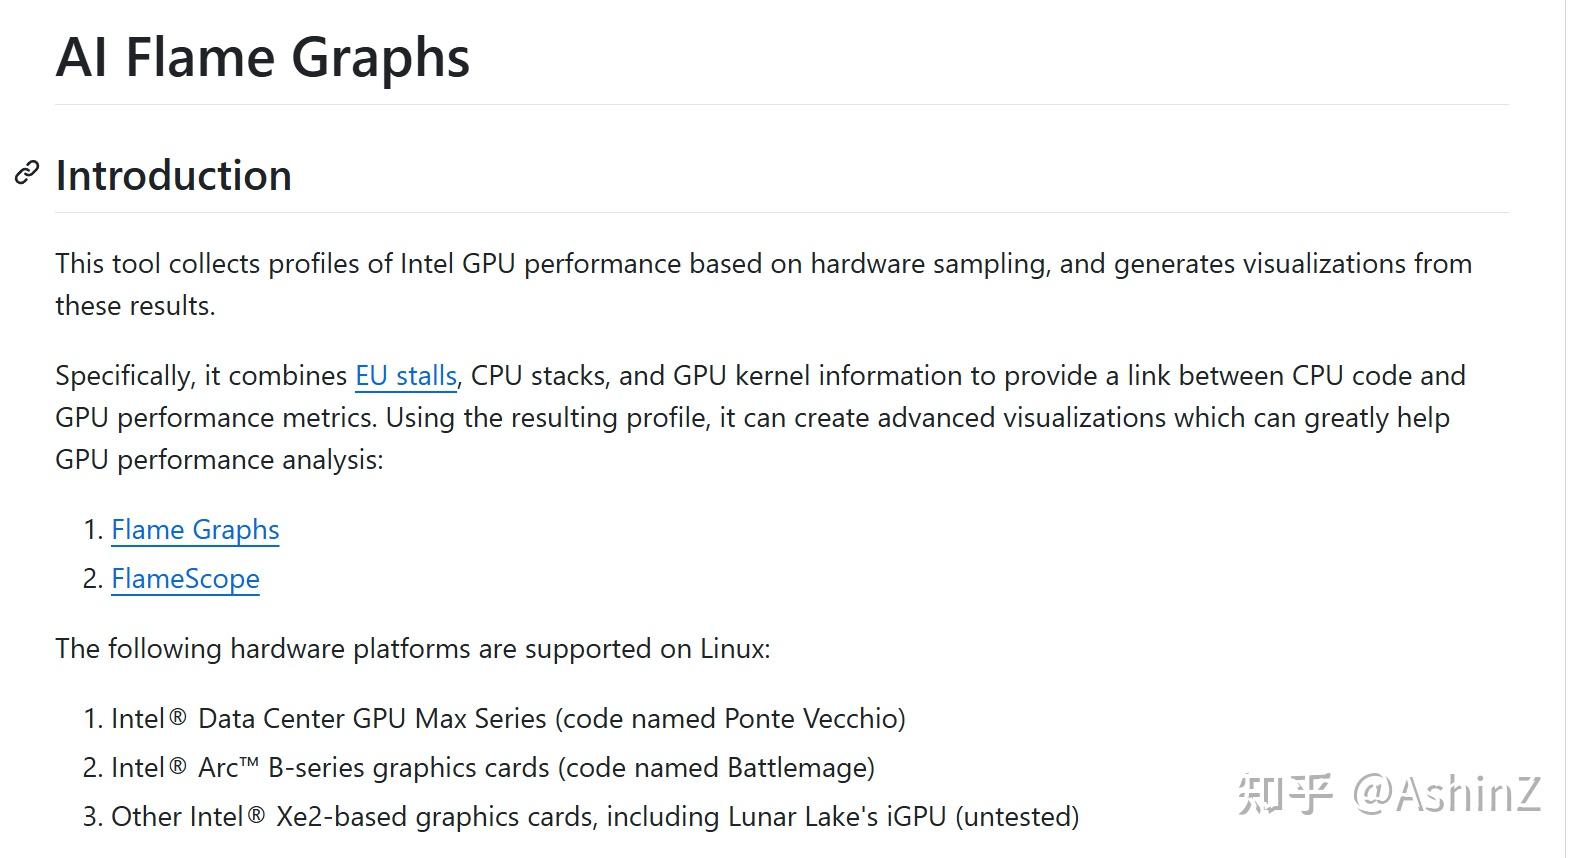
Task: Click the "(untested)" note
Action: coord(1017,817)
